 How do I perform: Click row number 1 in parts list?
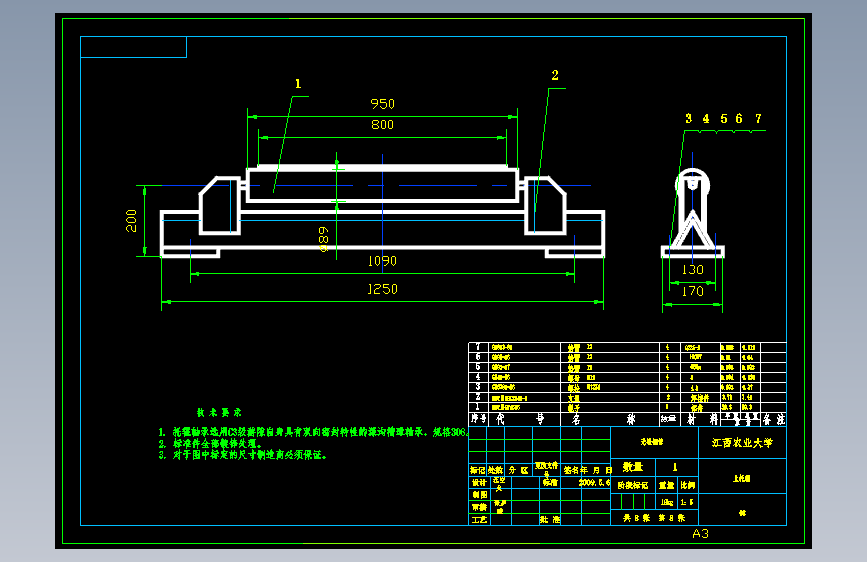[478, 407]
